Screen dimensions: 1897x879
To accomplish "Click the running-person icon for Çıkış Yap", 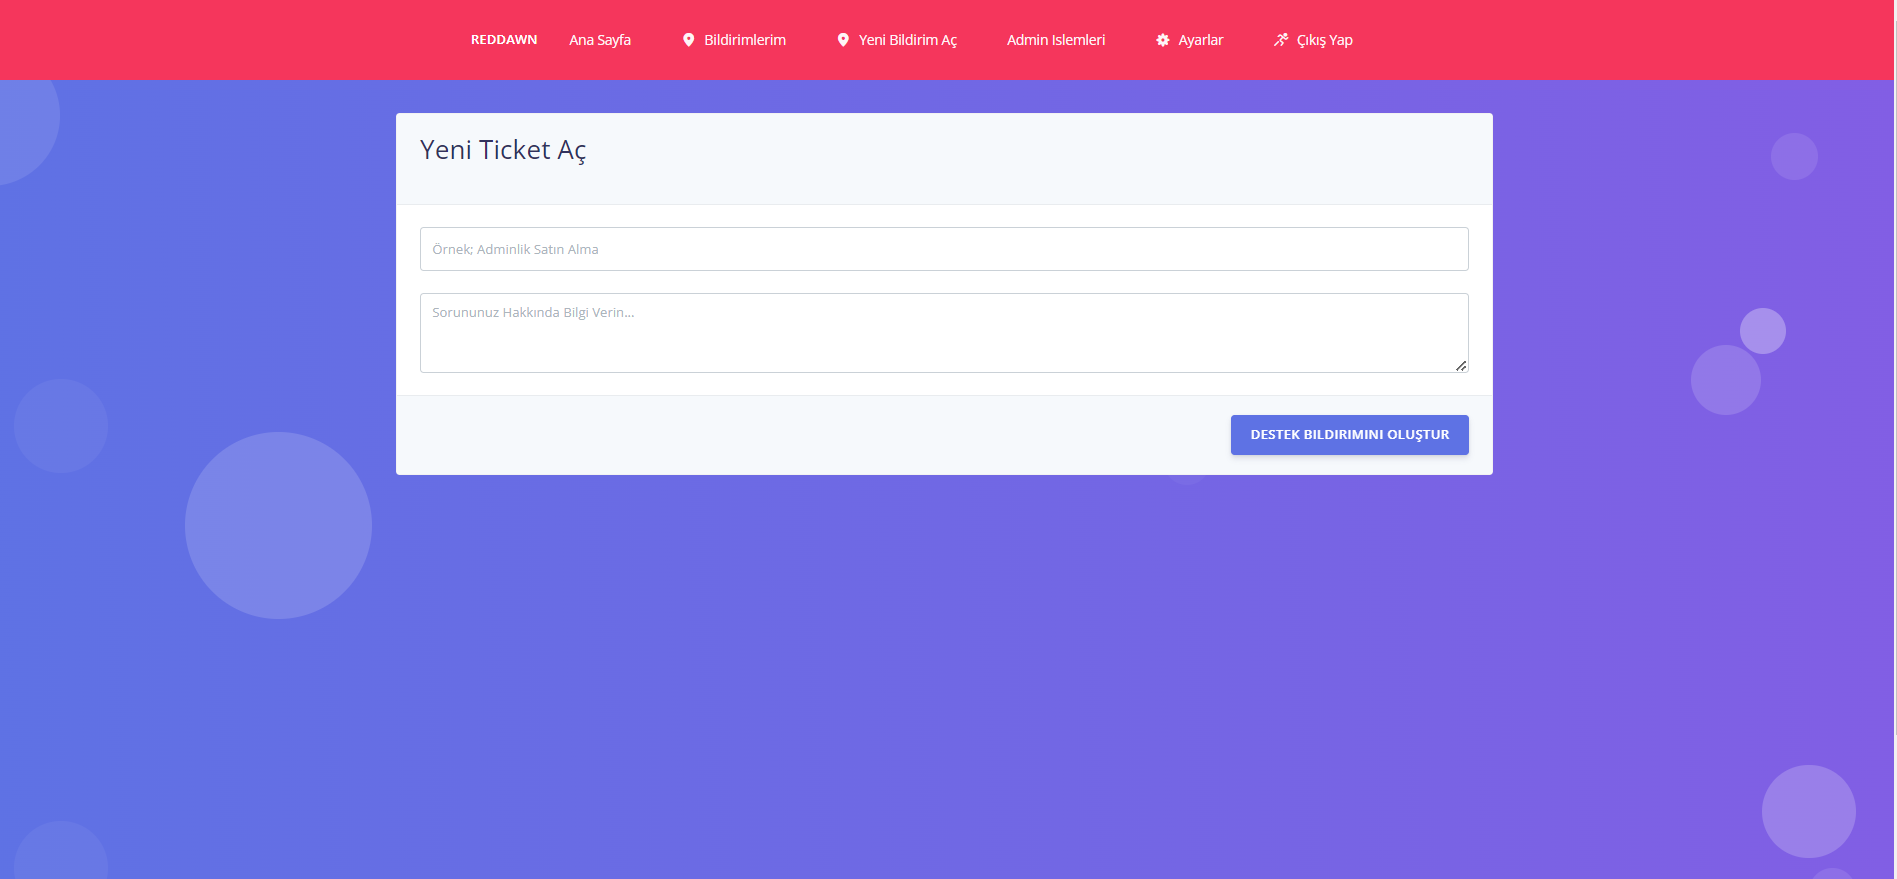I will pyautogui.click(x=1281, y=40).
